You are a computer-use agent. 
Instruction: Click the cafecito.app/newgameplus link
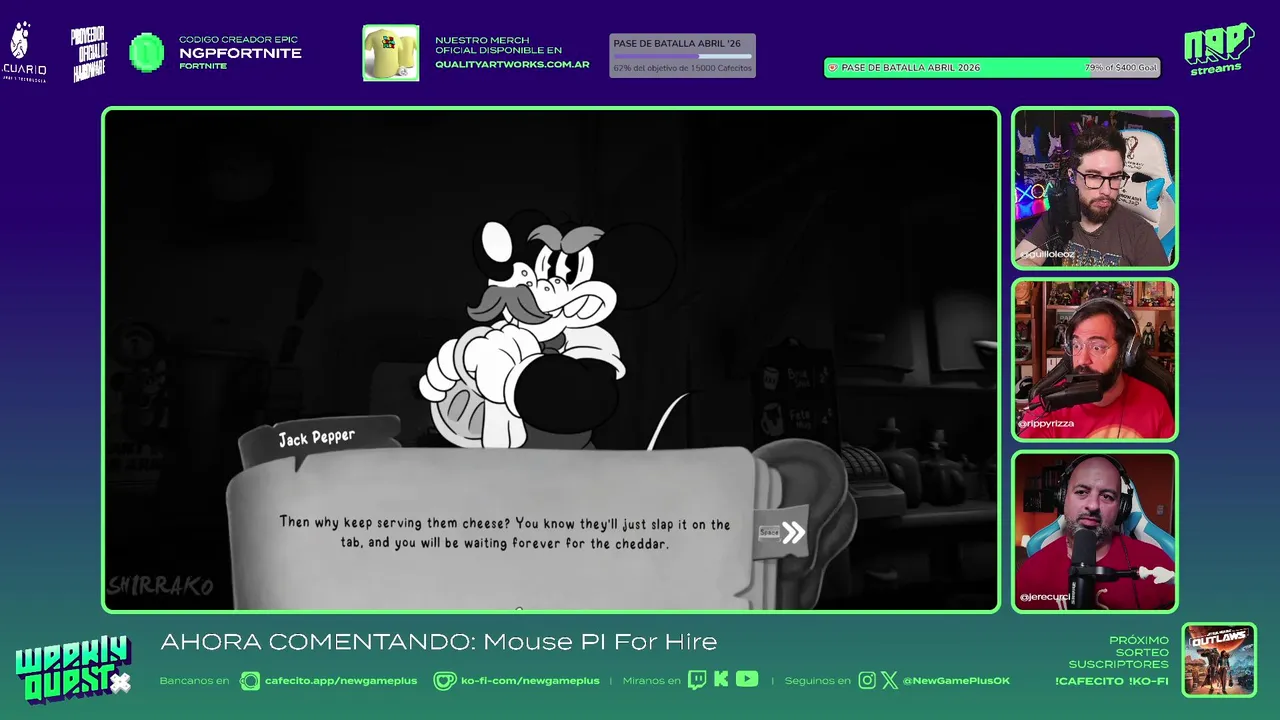pyautogui.click(x=341, y=681)
